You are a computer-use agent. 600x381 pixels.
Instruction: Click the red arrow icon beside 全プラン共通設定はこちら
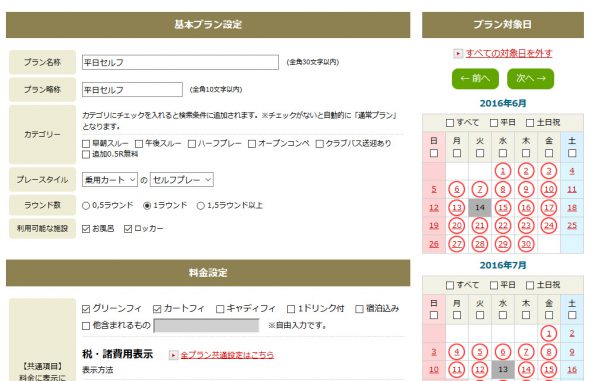173,355
